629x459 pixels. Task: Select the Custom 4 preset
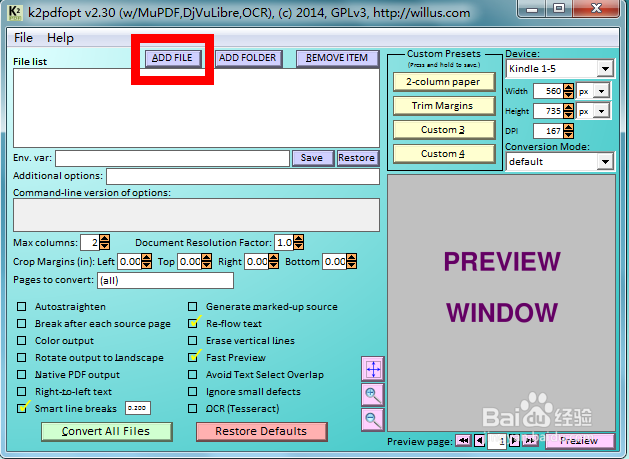tap(443, 154)
